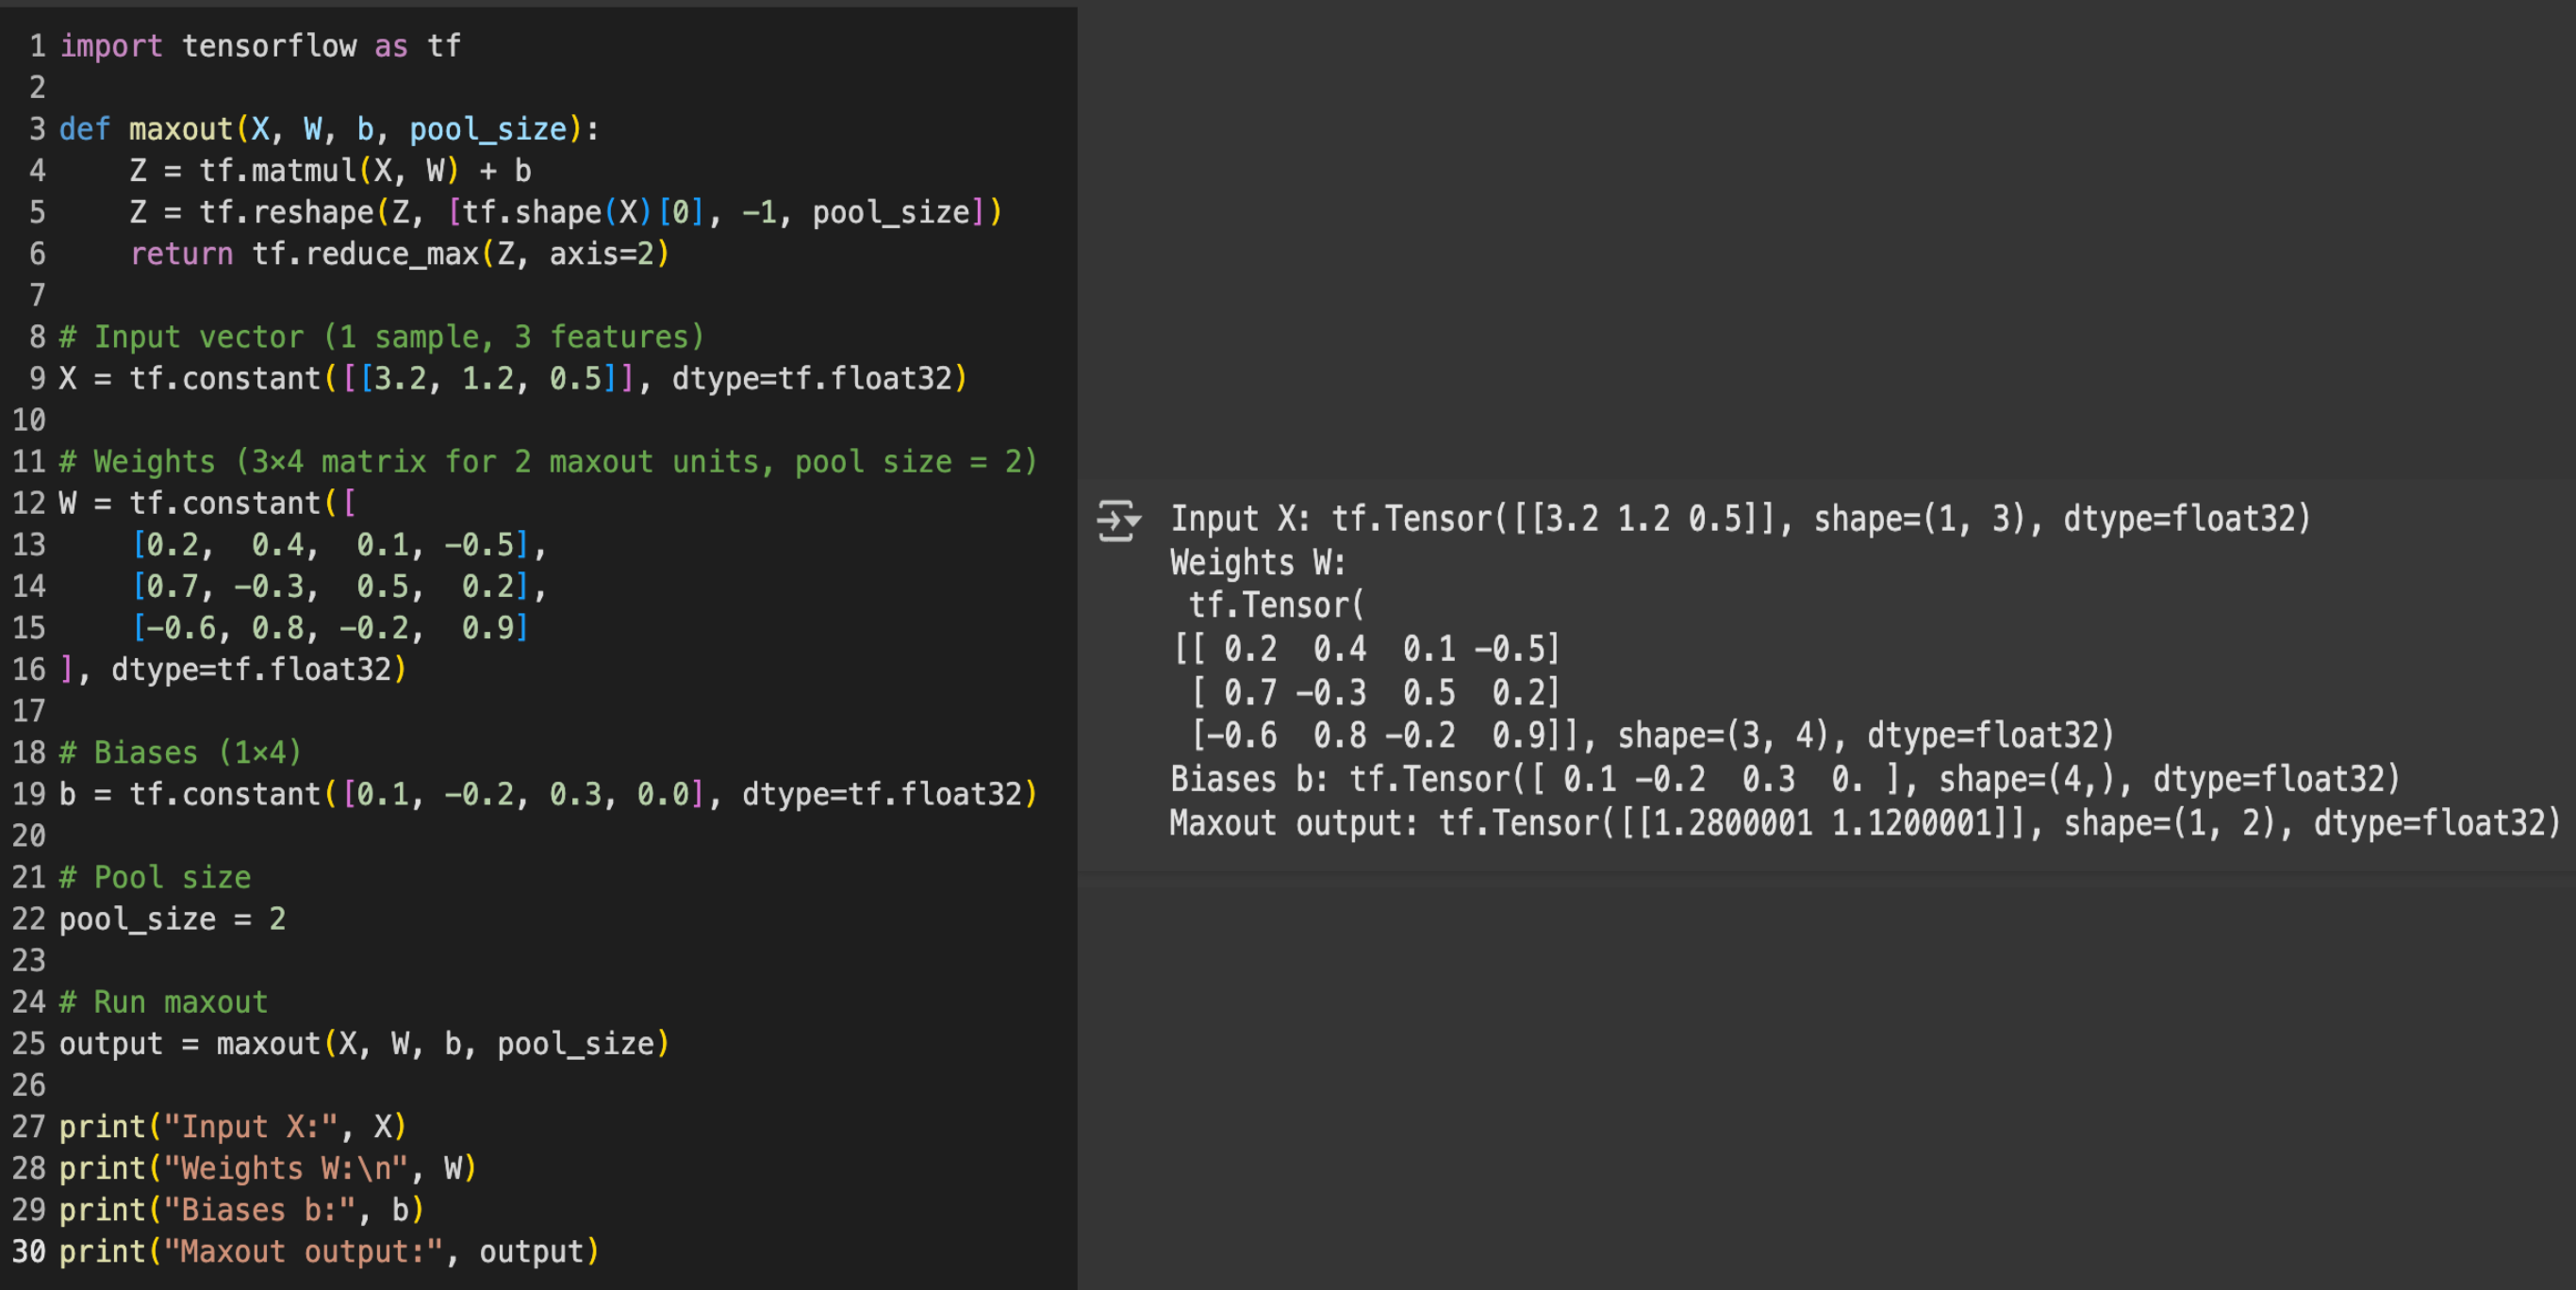Image resolution: width=2576 pixels, height=1290 pixels.
Task: Click the tf.reshape line of code
Action: click(566, 212)
